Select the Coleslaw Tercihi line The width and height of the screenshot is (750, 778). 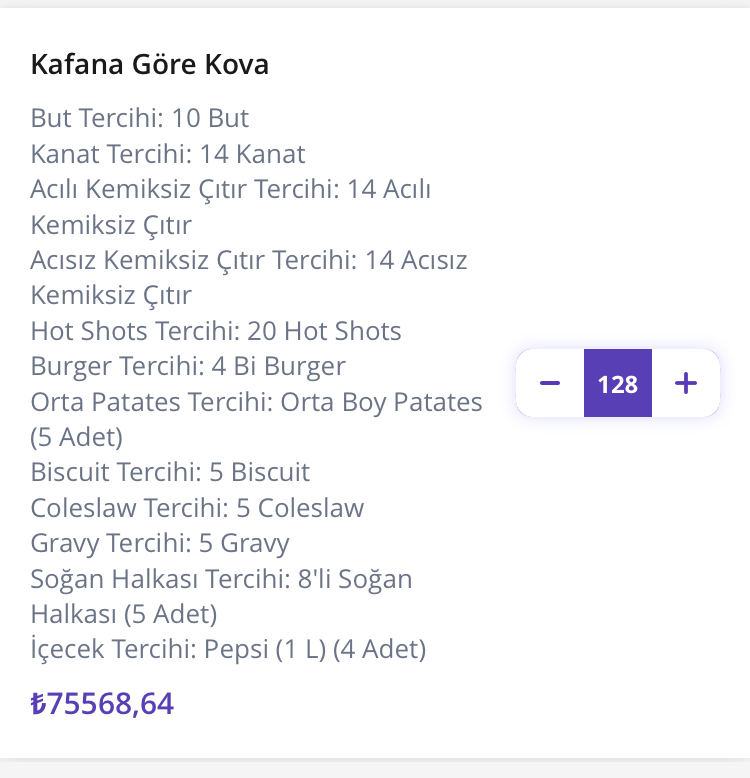pyautogui.click(x=197, y=508)
